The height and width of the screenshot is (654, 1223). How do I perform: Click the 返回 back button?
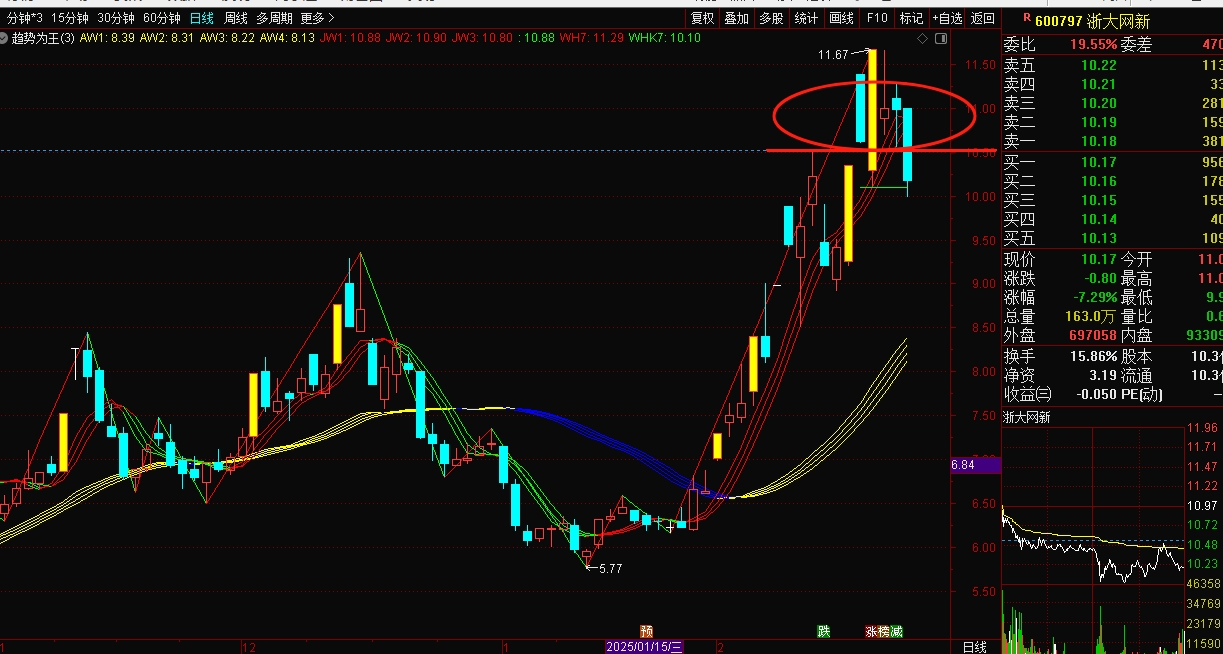click(983, 18)
